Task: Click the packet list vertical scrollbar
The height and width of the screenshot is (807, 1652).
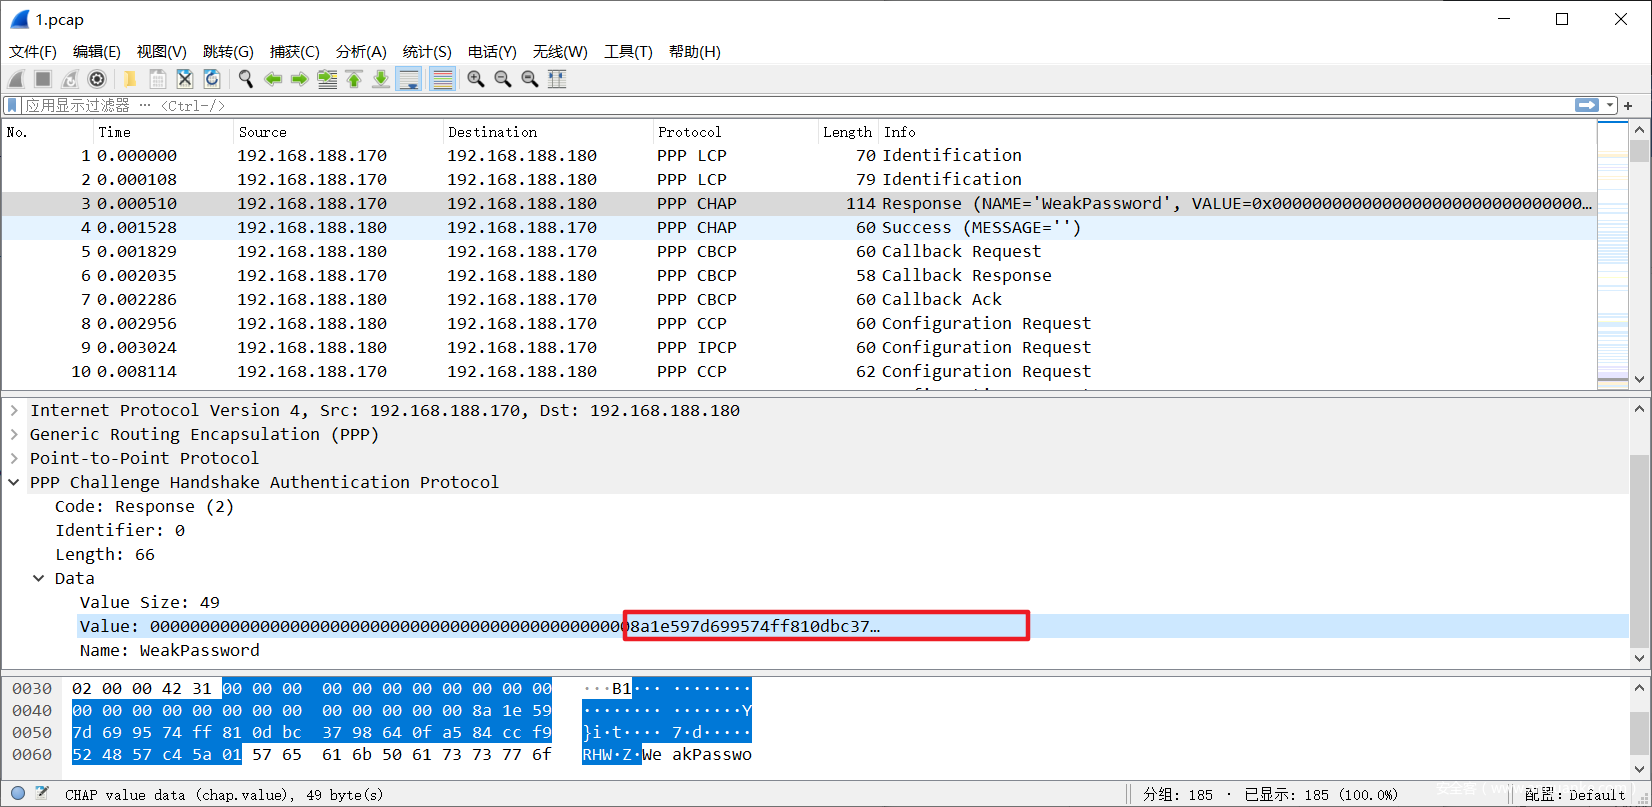Action: tap(1639, 260)
